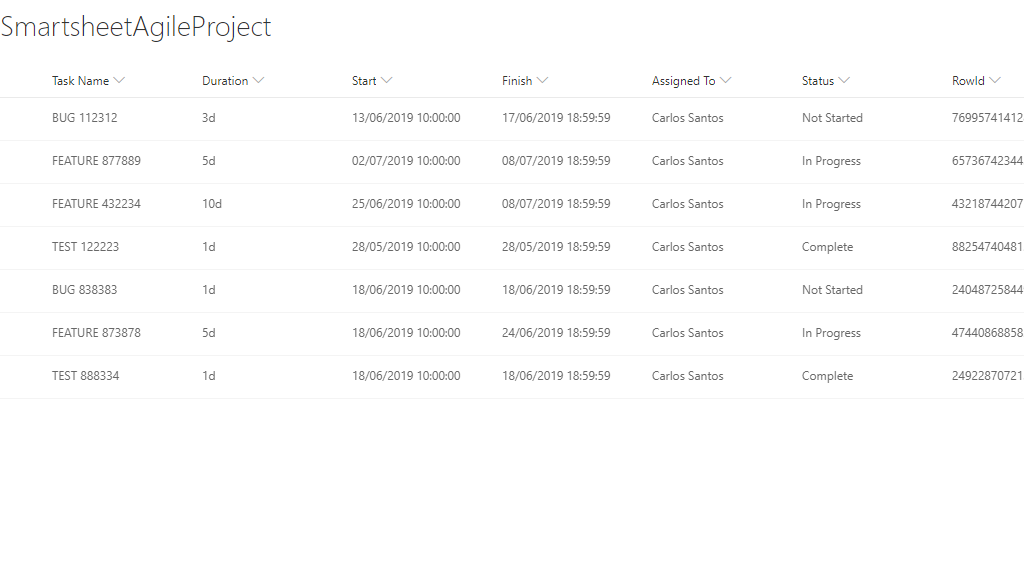
Task: Click the RowId column chevron
Action: [x=995, y=81]
